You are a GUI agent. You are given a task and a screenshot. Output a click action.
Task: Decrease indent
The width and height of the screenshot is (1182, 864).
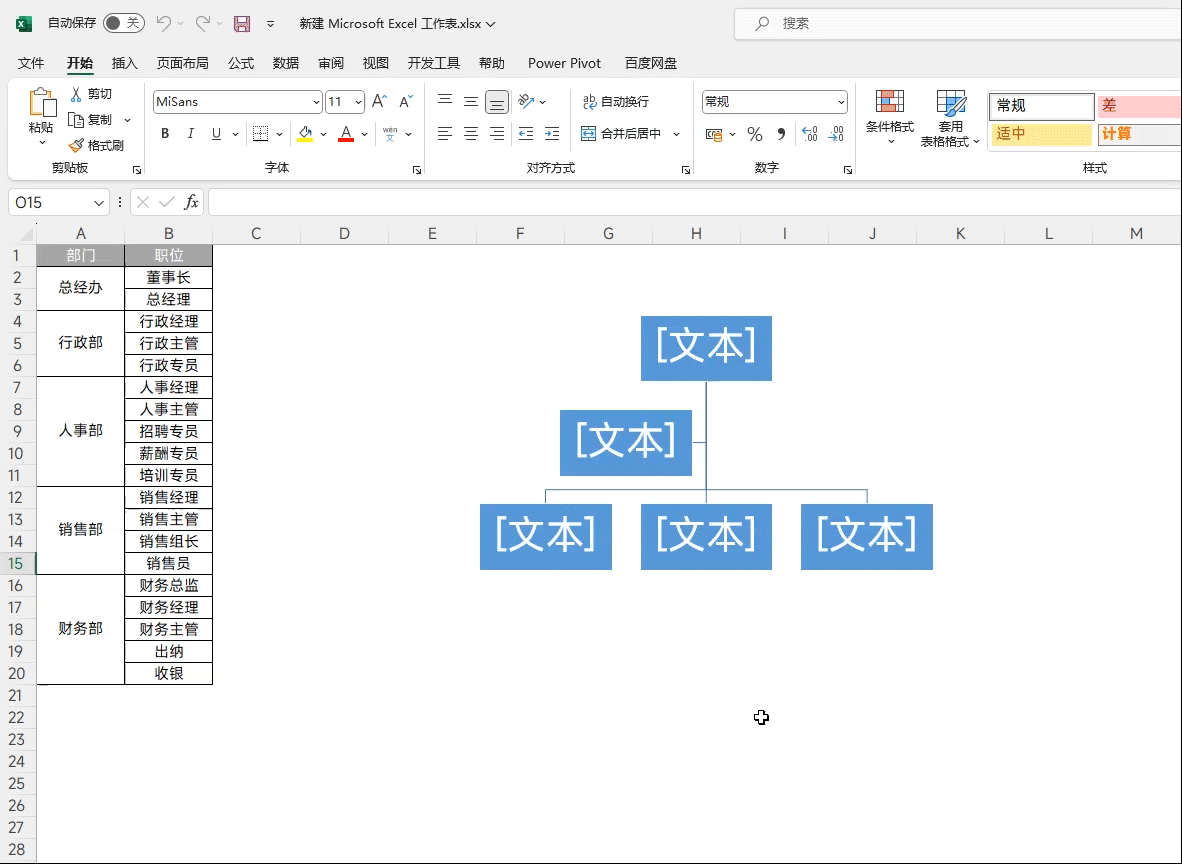[x=526, y=133]
